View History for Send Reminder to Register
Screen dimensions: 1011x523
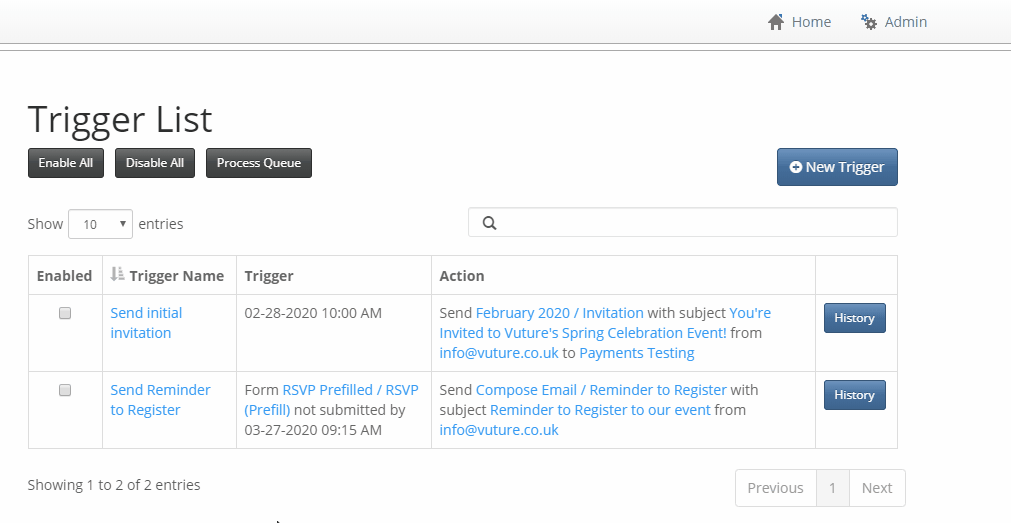point(854,395)
